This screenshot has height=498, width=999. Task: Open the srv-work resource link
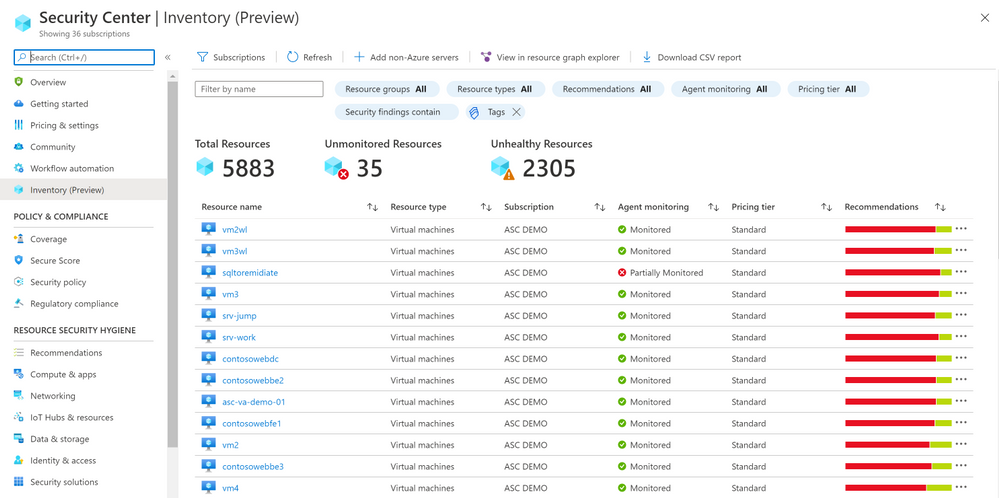239,338
